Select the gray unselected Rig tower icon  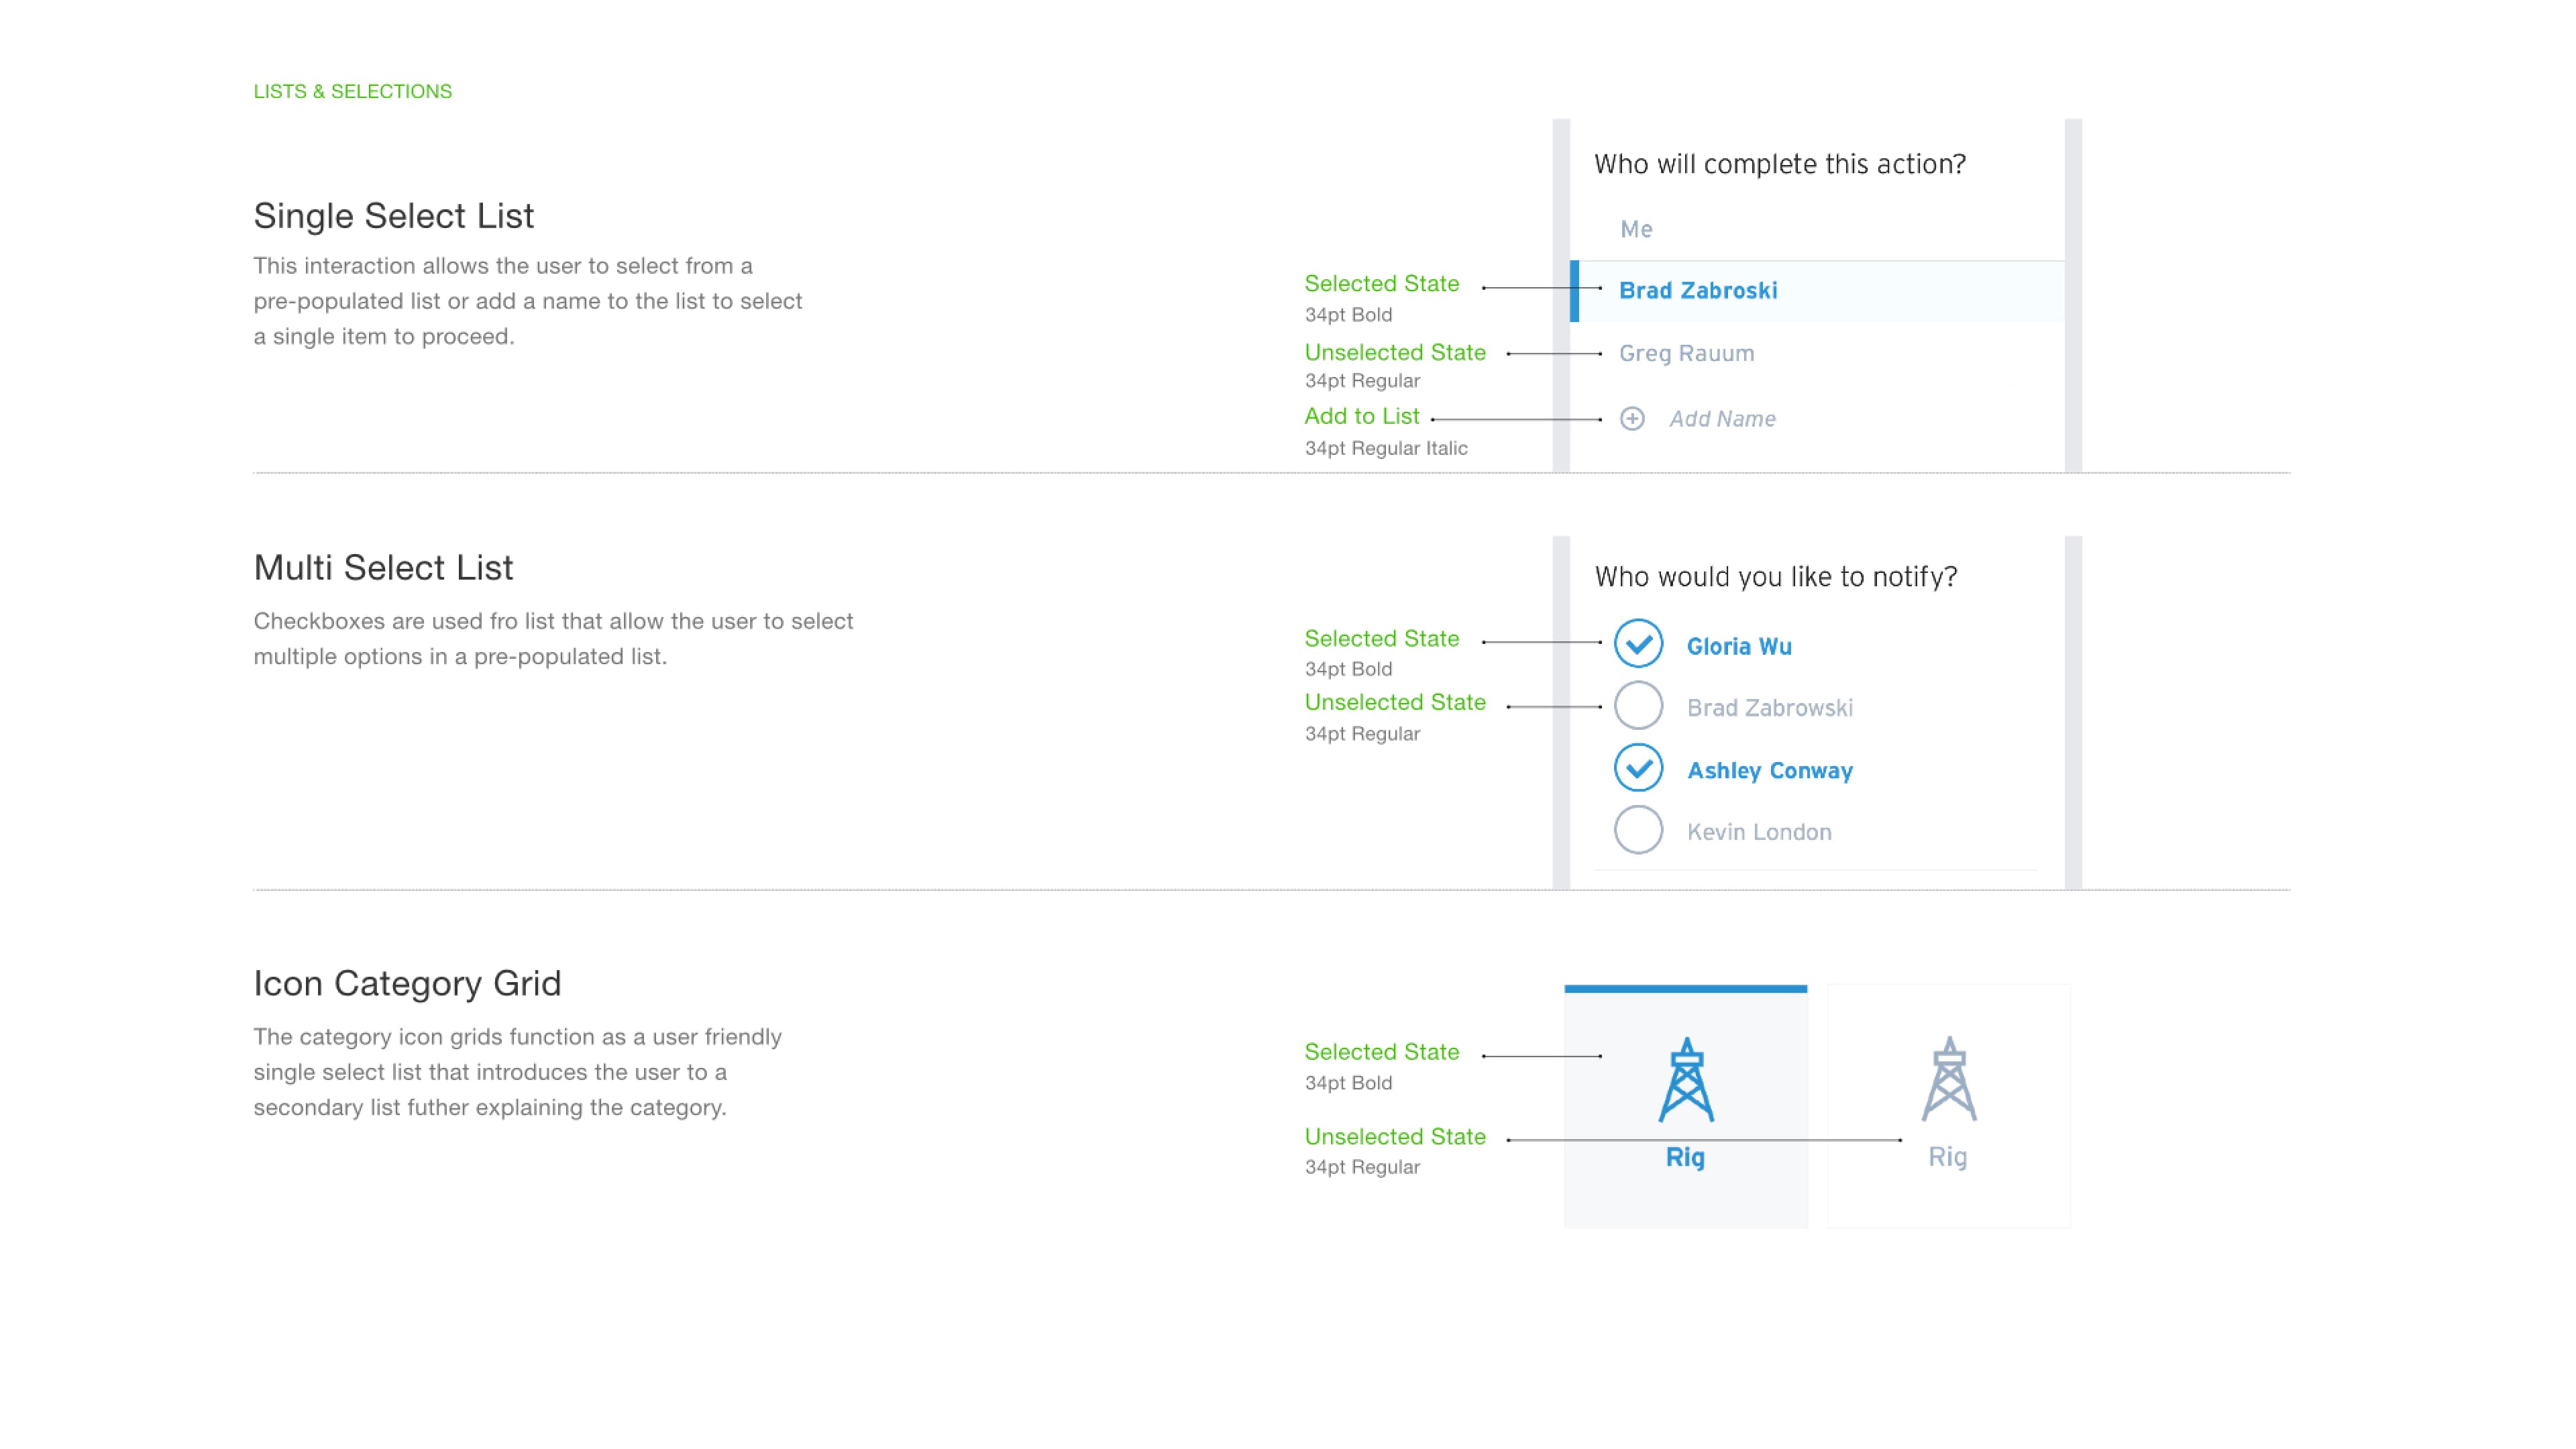(1949, 1080)
